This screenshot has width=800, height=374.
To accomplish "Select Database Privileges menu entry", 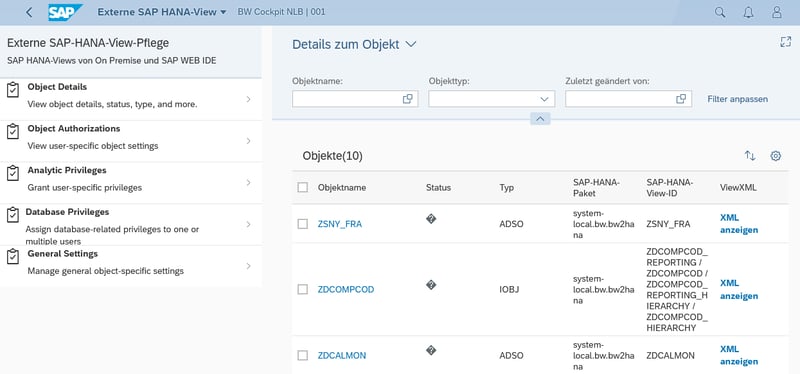I will click(x=131, y=225).
